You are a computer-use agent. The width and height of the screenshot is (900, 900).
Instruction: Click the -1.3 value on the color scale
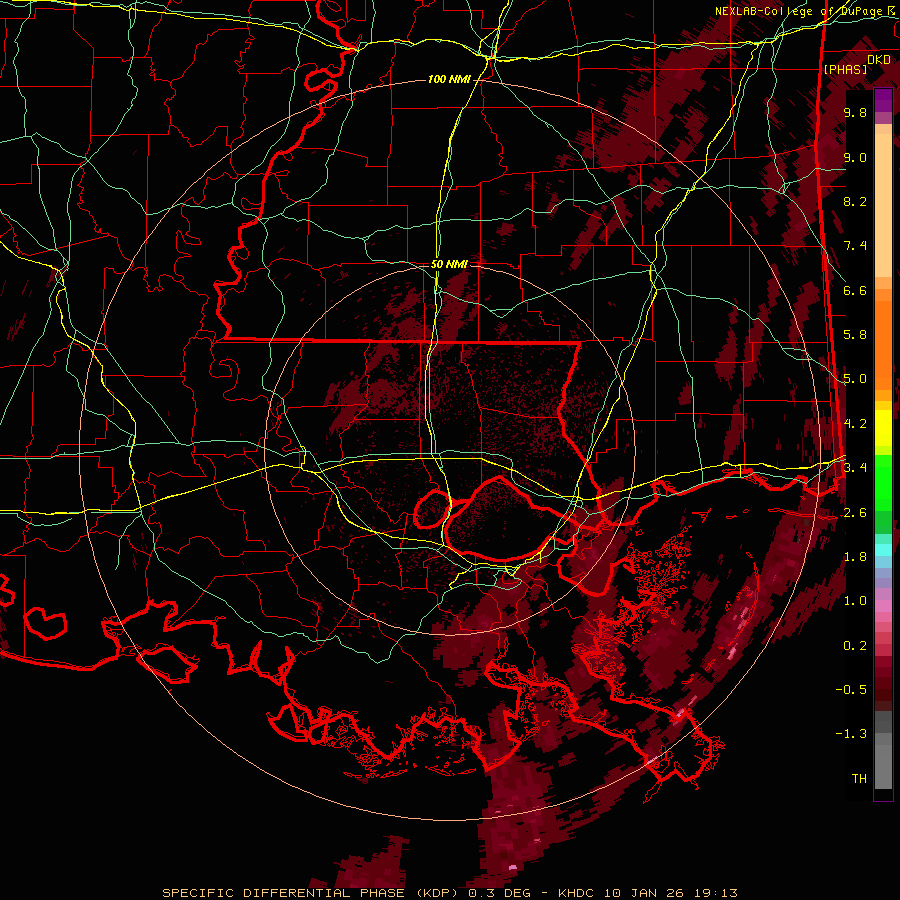(x=851, y=734)
